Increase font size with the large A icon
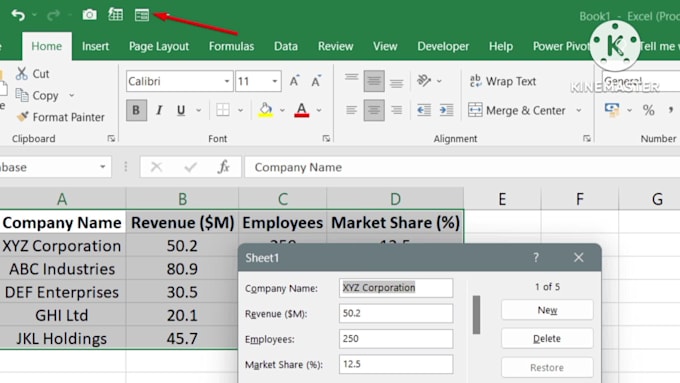This screenshot has height=383, width=680. 294,81
